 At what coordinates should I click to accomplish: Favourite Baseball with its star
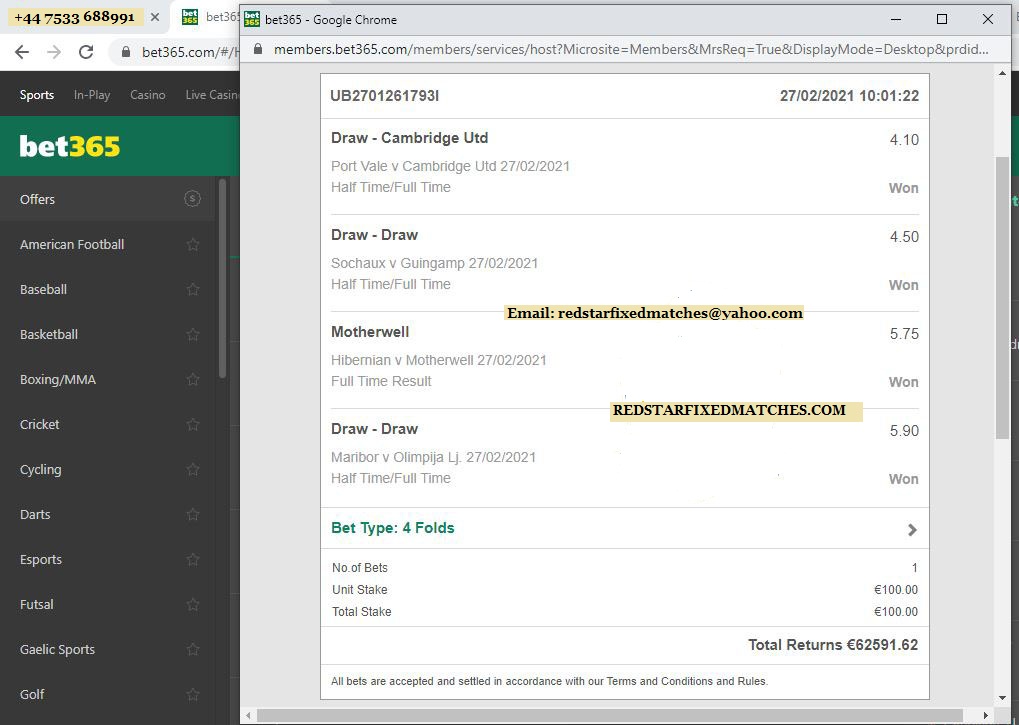click(x=193, y=289)
